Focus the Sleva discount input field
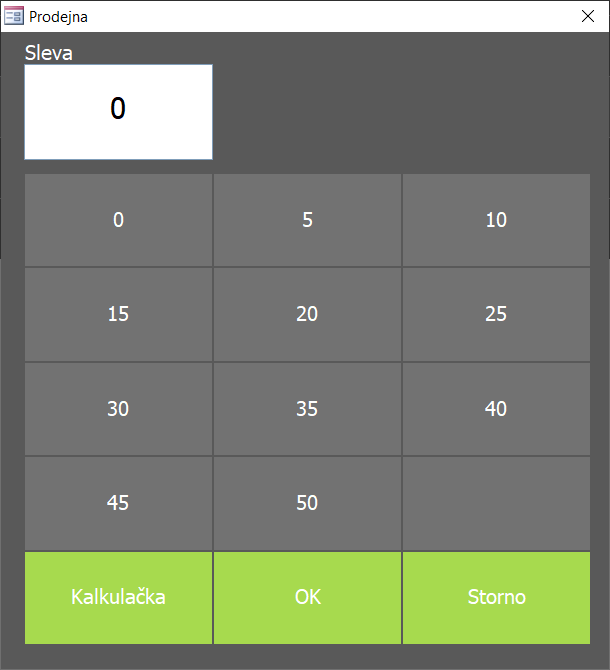Screen dimensions: 610x670 coord(118,111)
